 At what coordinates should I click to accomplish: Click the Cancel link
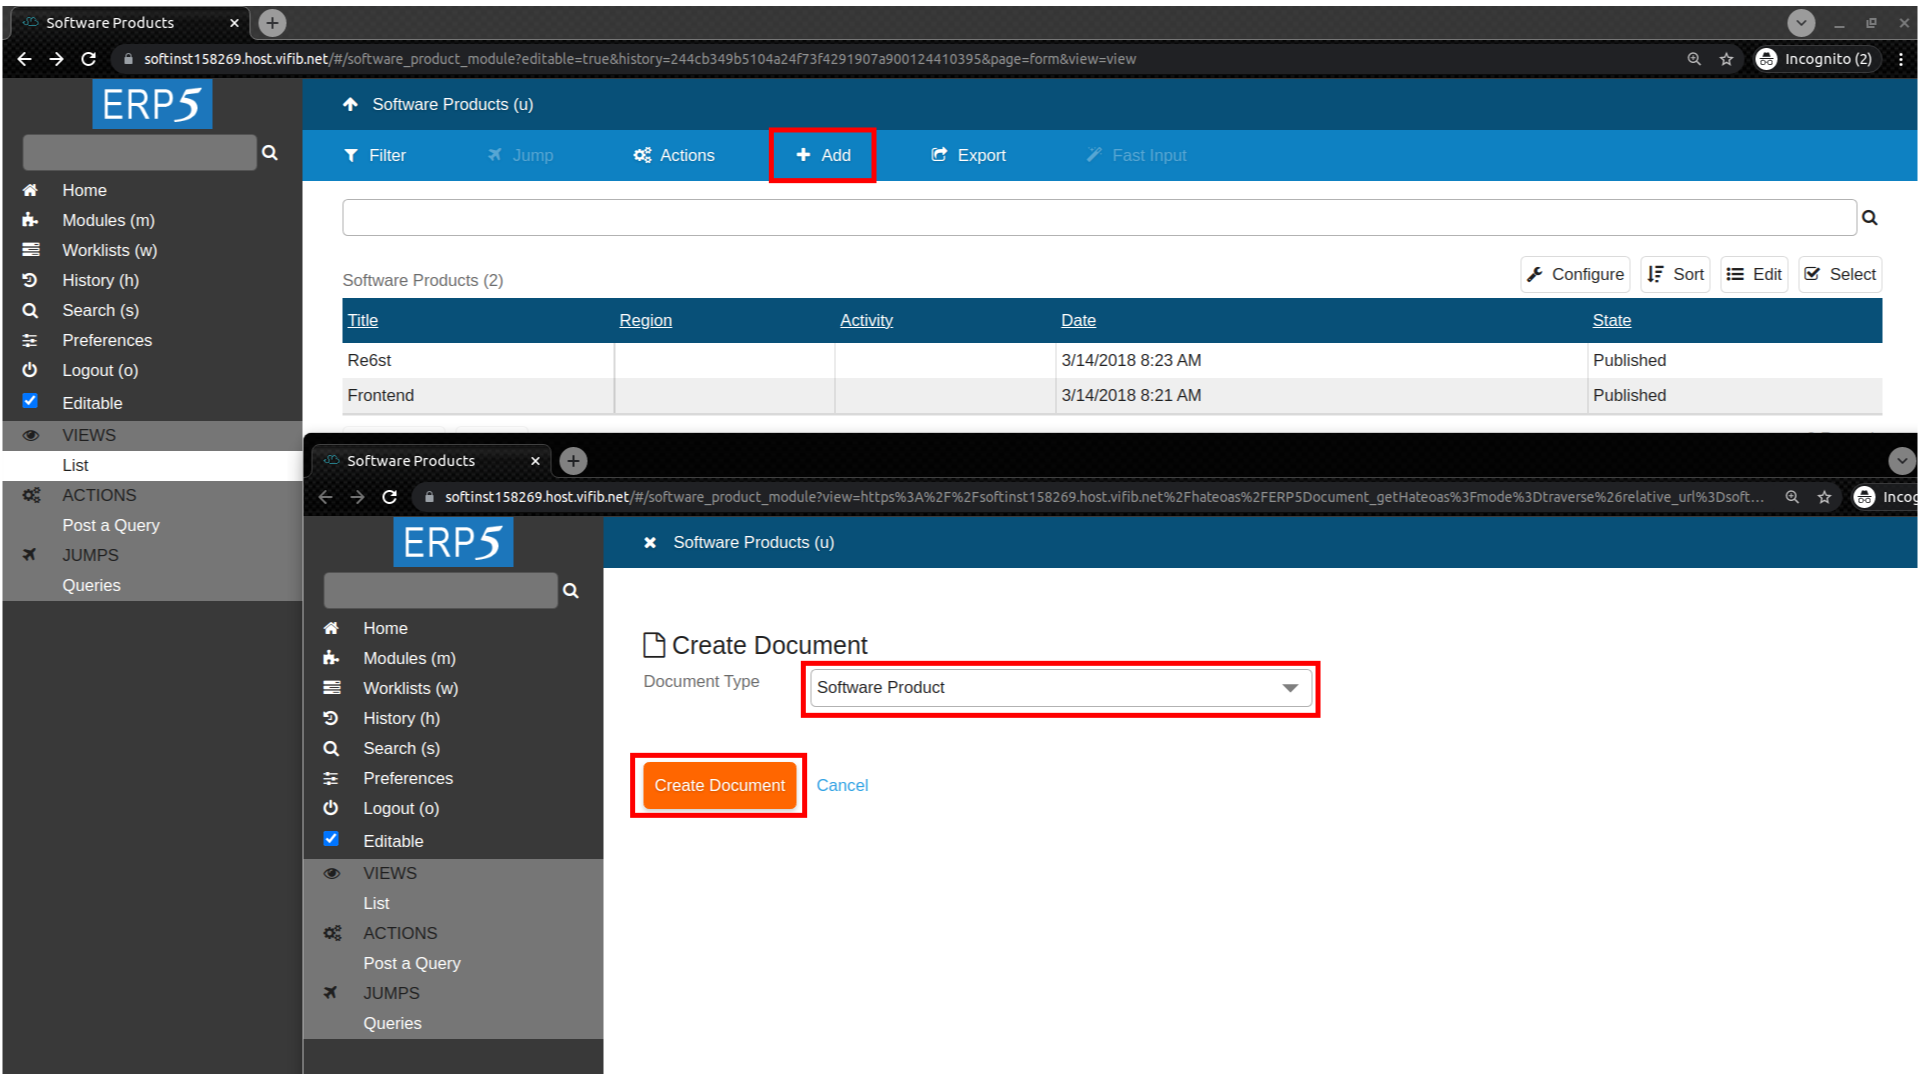[x=841, y=785]
